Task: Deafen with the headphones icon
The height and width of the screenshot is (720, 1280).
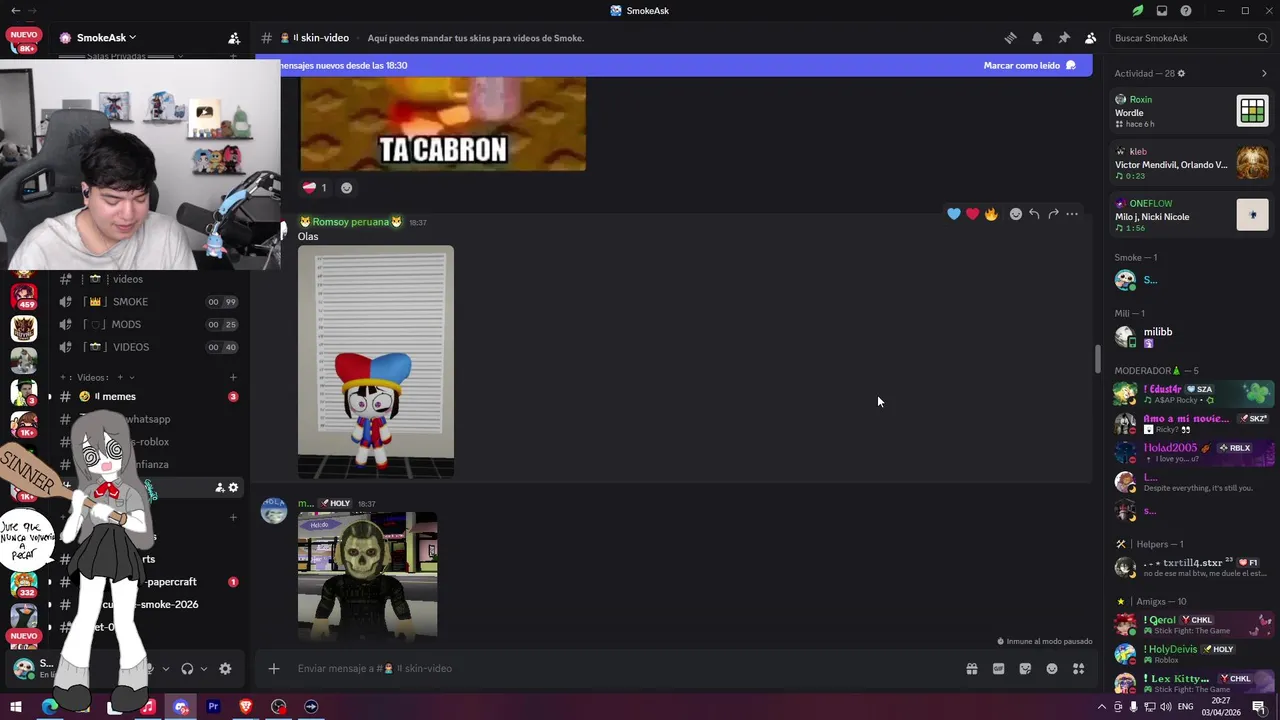Action: coord(187,669)
